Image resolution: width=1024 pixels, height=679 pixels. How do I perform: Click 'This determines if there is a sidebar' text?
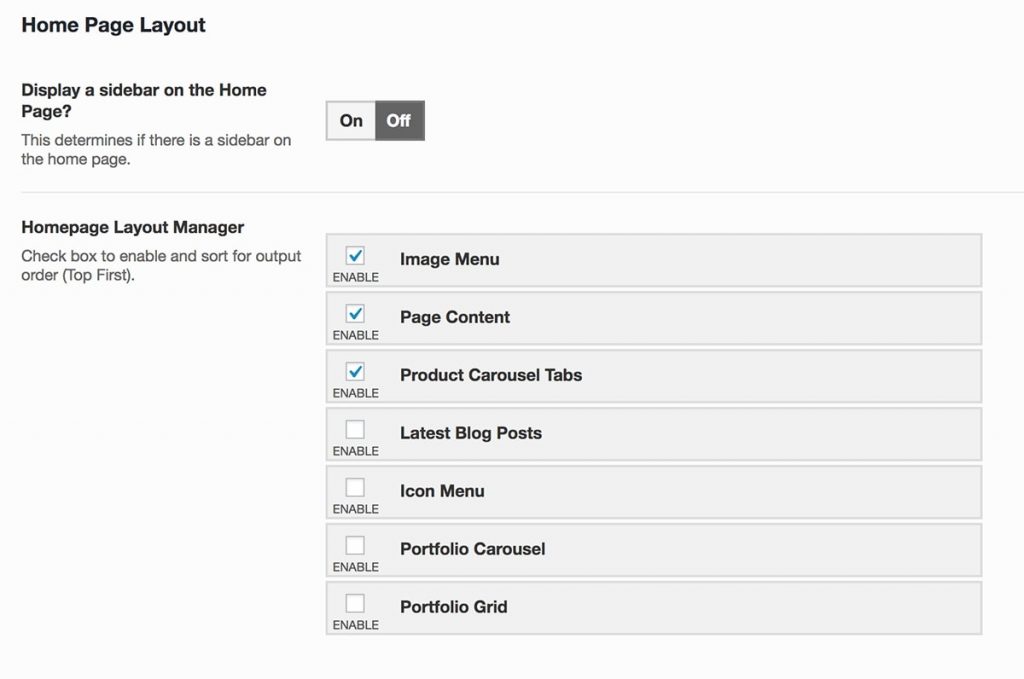tap(156, 150)
